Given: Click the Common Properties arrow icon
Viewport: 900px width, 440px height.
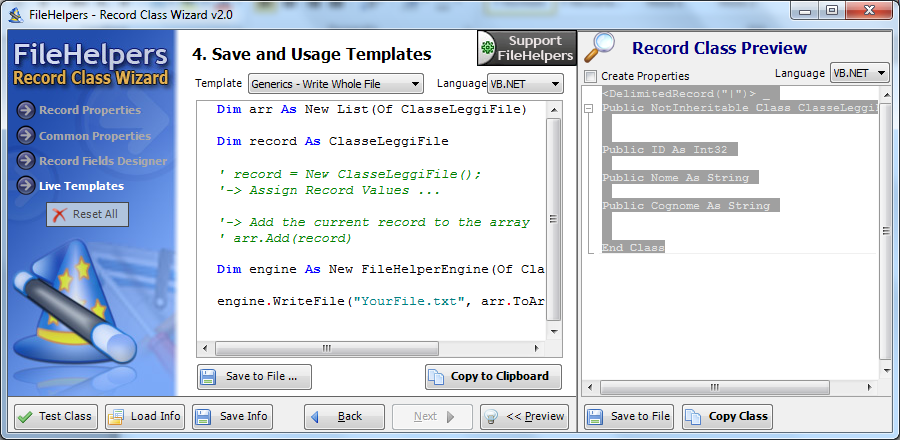Looking at the screenshot, I should (26, 136).
